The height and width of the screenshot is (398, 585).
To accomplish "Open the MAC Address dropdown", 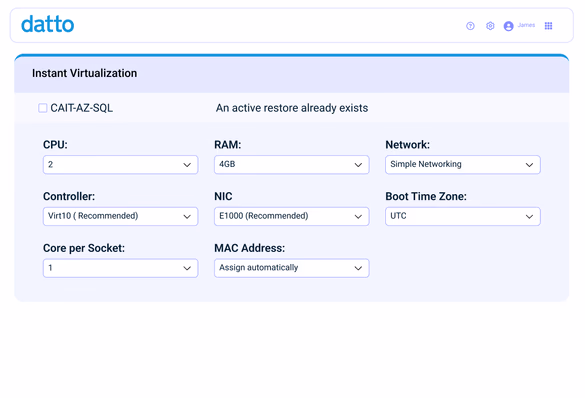I will pos(291,268).
